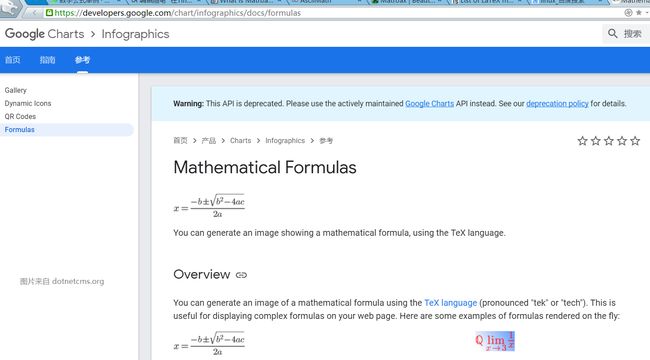Image resolution: width=650 pixels, height=360 pixels.
Task: Select the 参考 navigation tab
Action: coord(82,60)
